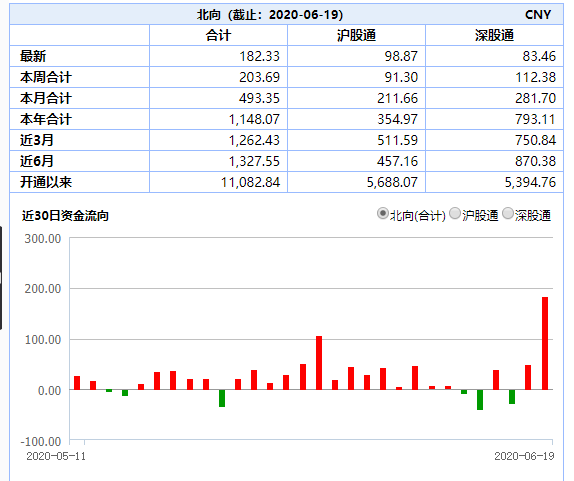Click the 合计 column header
This screenshot has height=481, width=574.
coord(218,36)
